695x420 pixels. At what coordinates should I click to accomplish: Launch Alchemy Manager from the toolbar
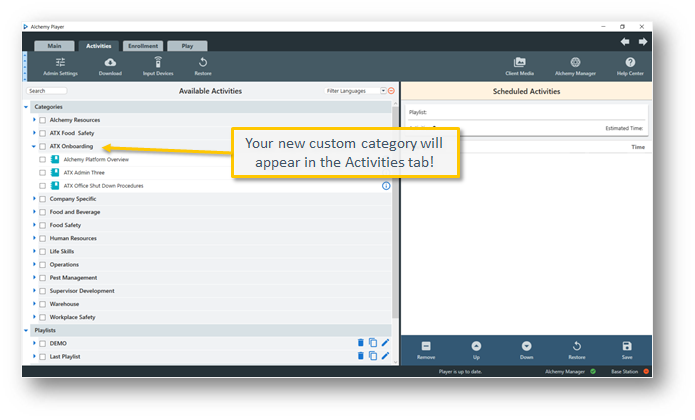point(575,65)
